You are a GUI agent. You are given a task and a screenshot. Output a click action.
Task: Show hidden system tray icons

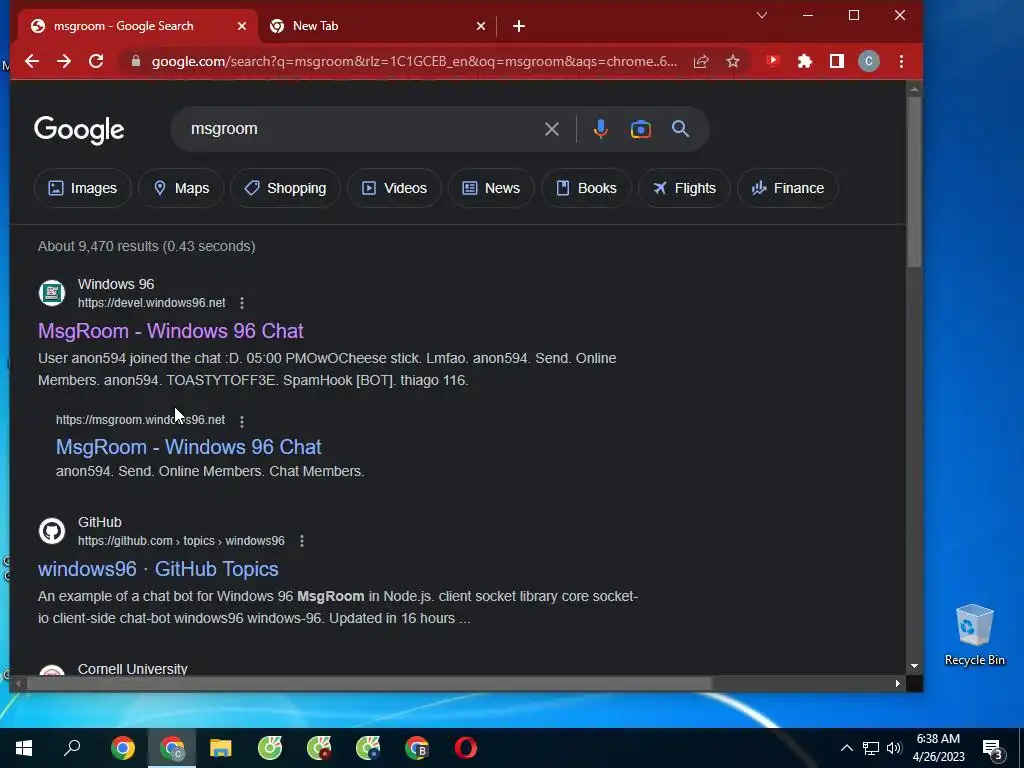[846, 748]
